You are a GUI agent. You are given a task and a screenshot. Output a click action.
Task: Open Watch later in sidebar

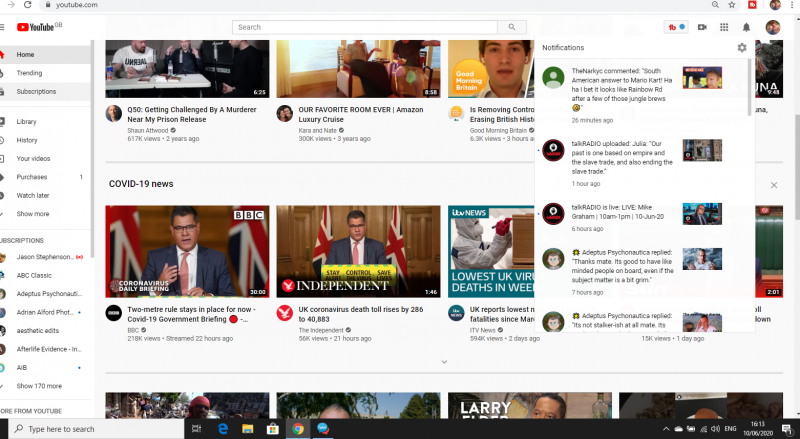[x=32, y=195]
